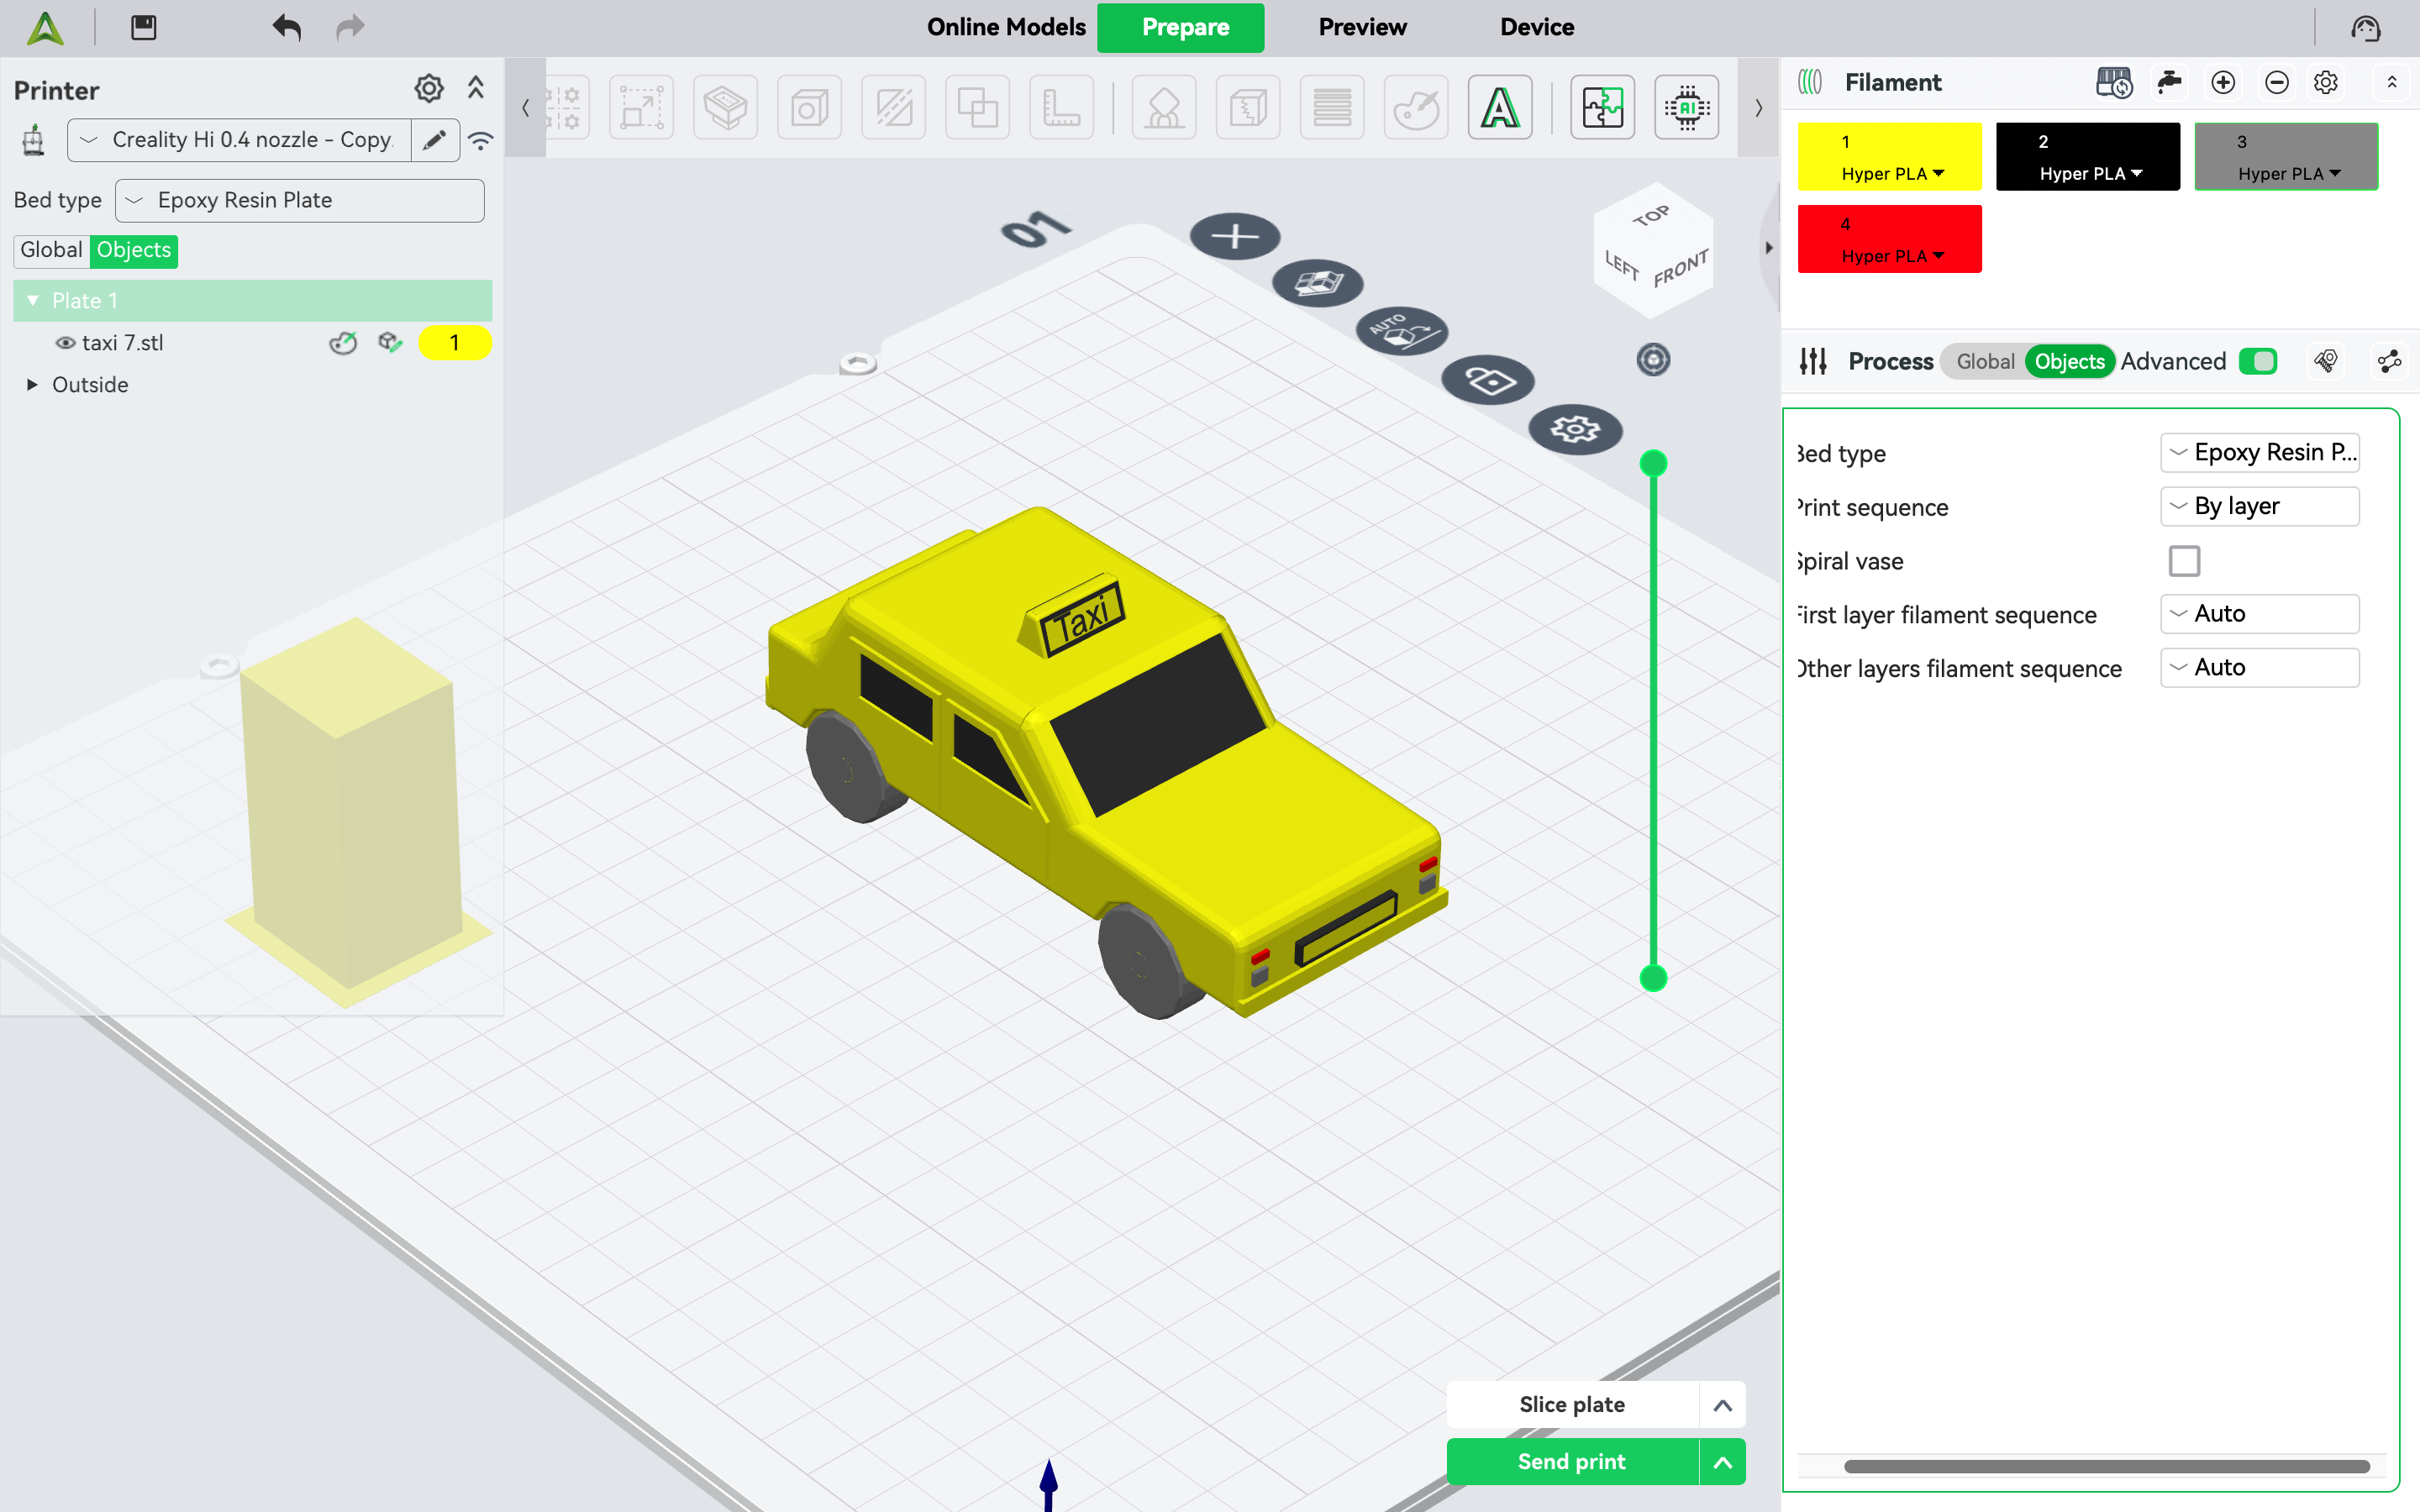Select the text emboss tool

click(x=1499, y=107)
